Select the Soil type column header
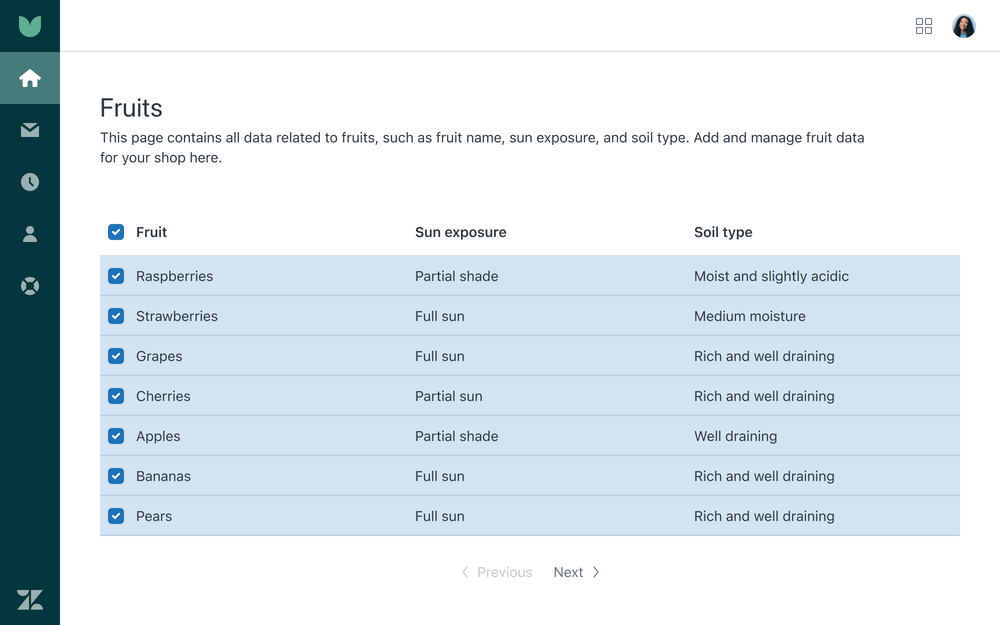The image size is (1000, 625). (723, 232)
